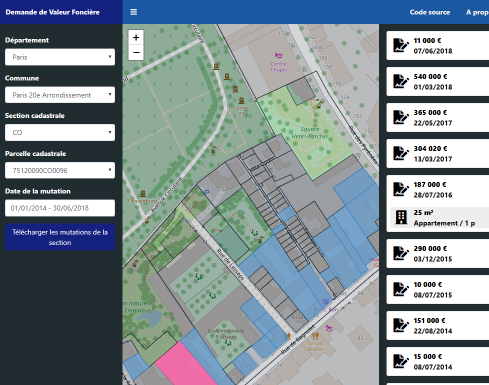Image resolution: width=489 pixels, height=385 pixels.
Task: Expand the Section cadastrale dropdown CO
Action: pos(60,133)
